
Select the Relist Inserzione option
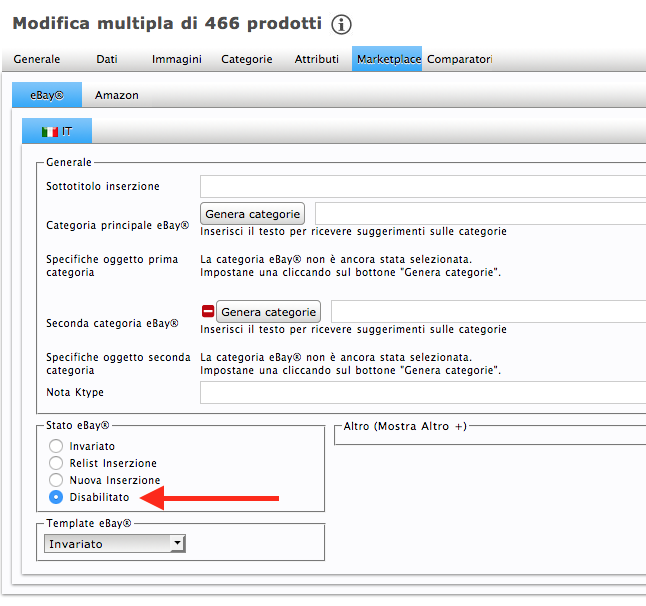coord(56,463)
